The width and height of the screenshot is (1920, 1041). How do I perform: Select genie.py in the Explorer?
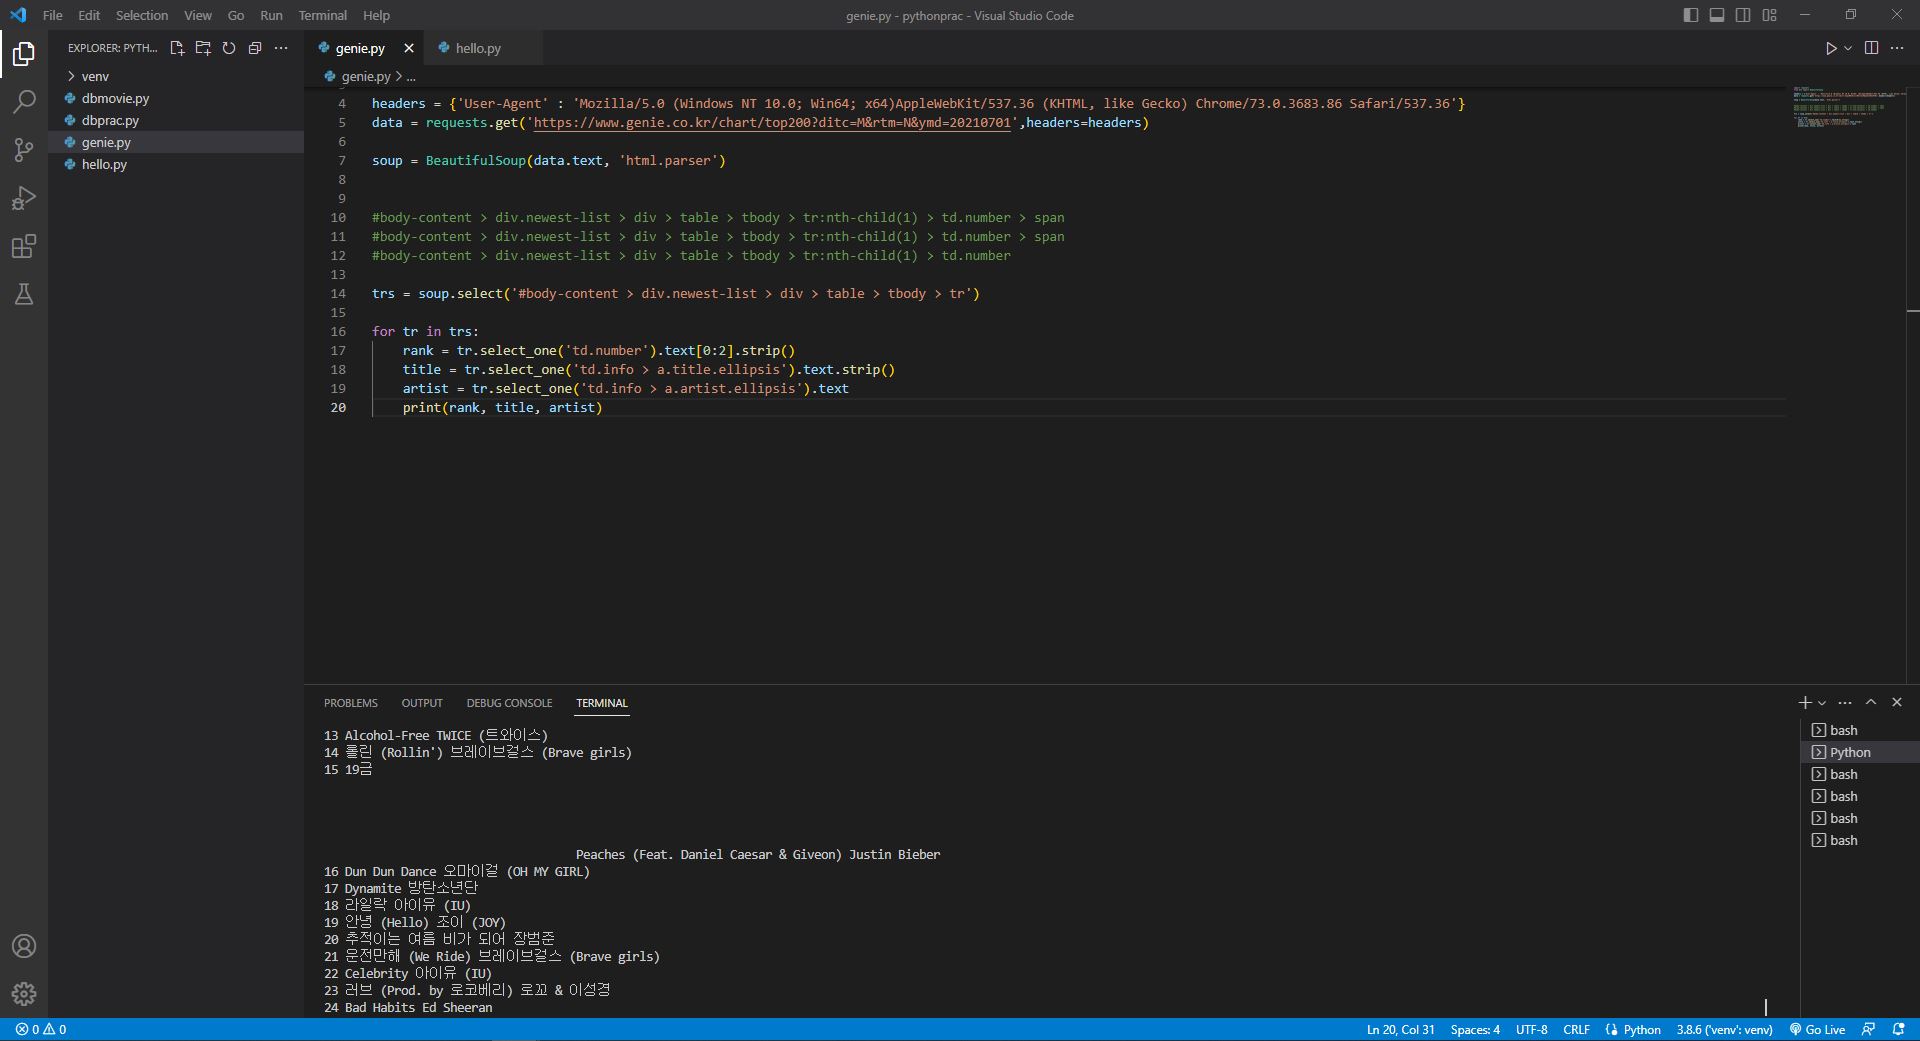tap(176, 142)
